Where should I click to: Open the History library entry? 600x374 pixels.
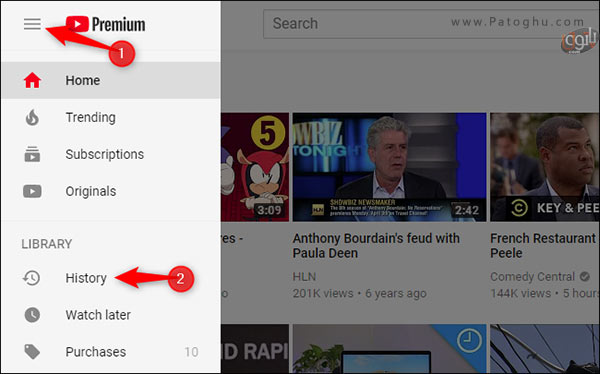111,278
